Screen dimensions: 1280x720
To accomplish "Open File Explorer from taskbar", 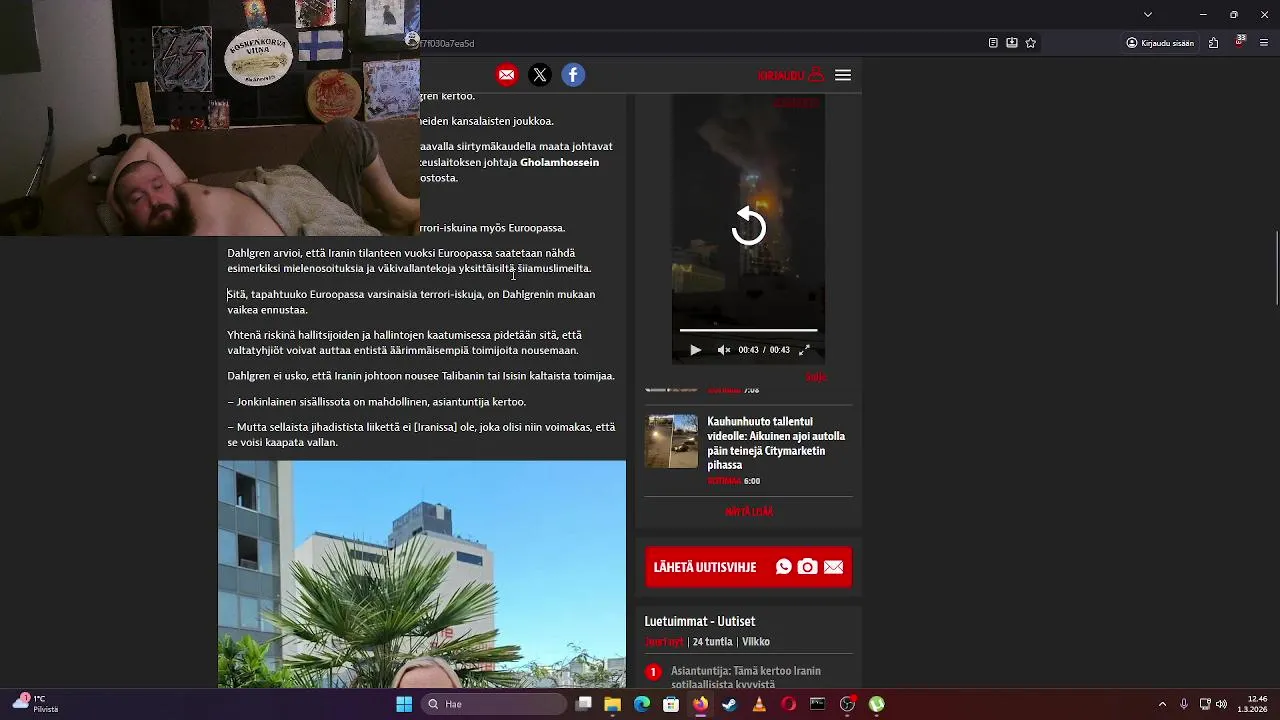I will (613, 704).
